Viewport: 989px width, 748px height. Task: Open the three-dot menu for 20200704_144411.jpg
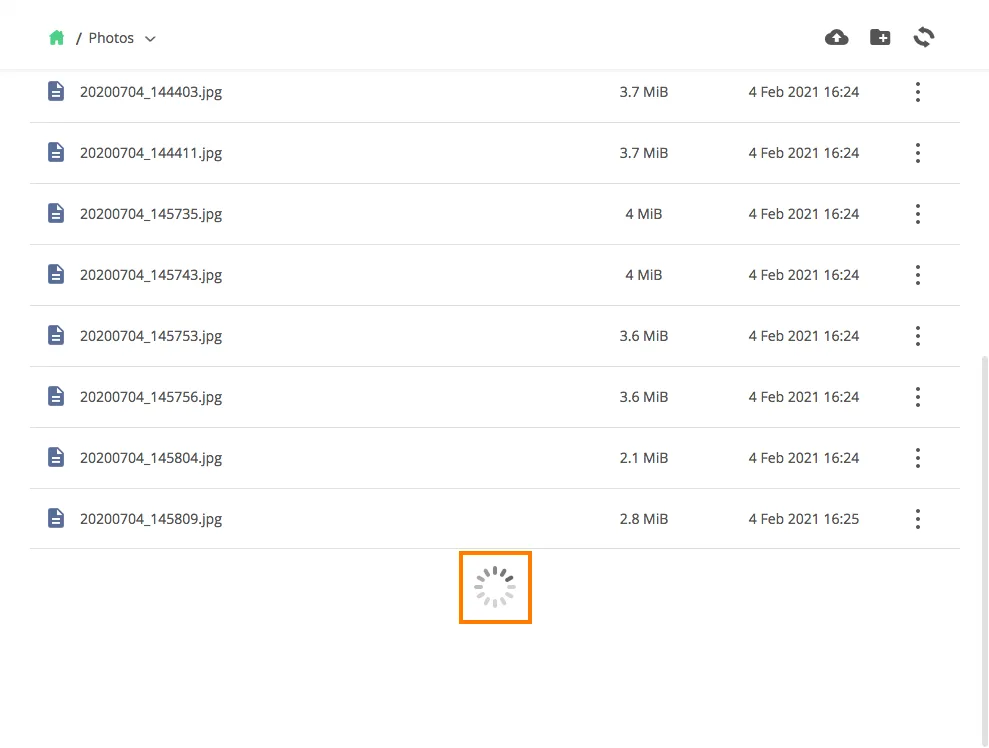click(917, 153)
